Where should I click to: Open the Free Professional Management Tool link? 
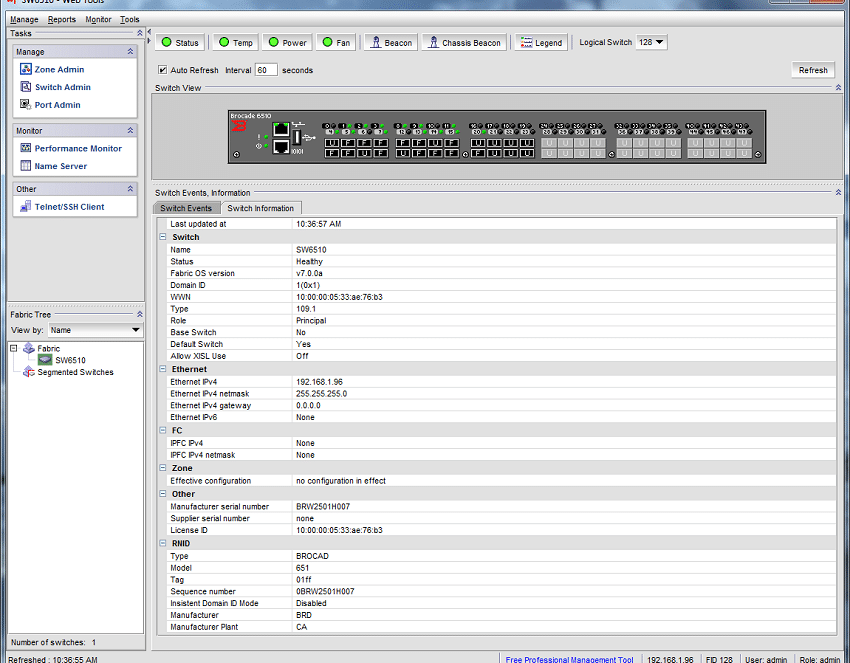coord(569,659)
